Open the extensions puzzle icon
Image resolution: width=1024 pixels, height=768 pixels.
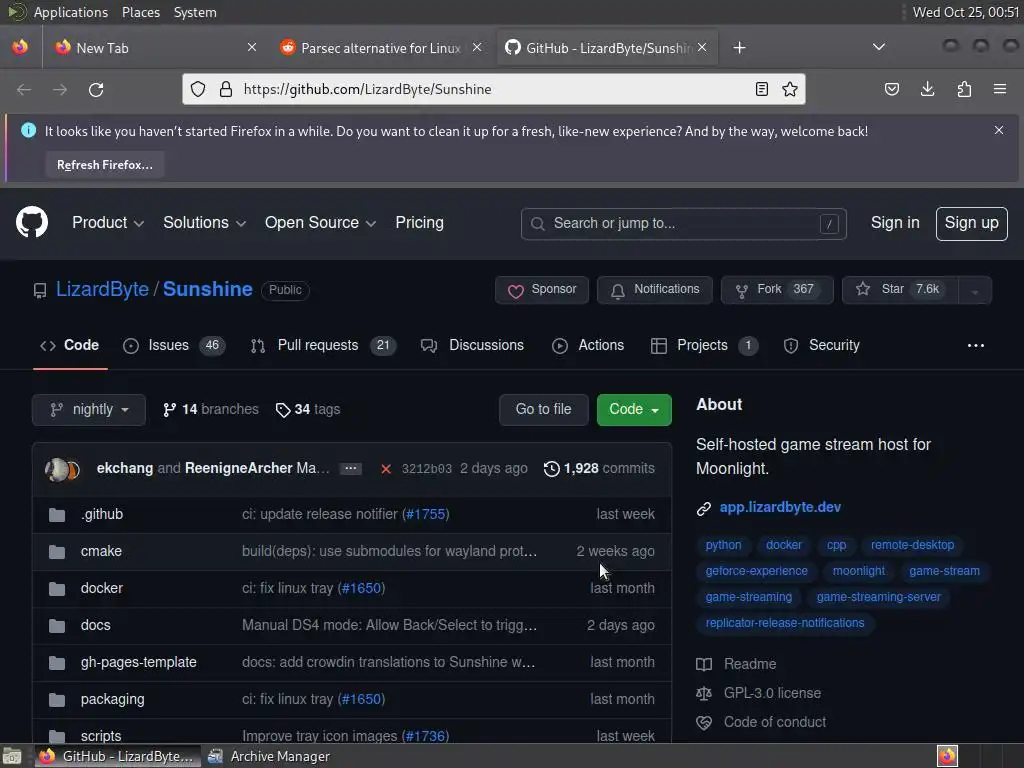pyautogui.click(x=964, y=89)
